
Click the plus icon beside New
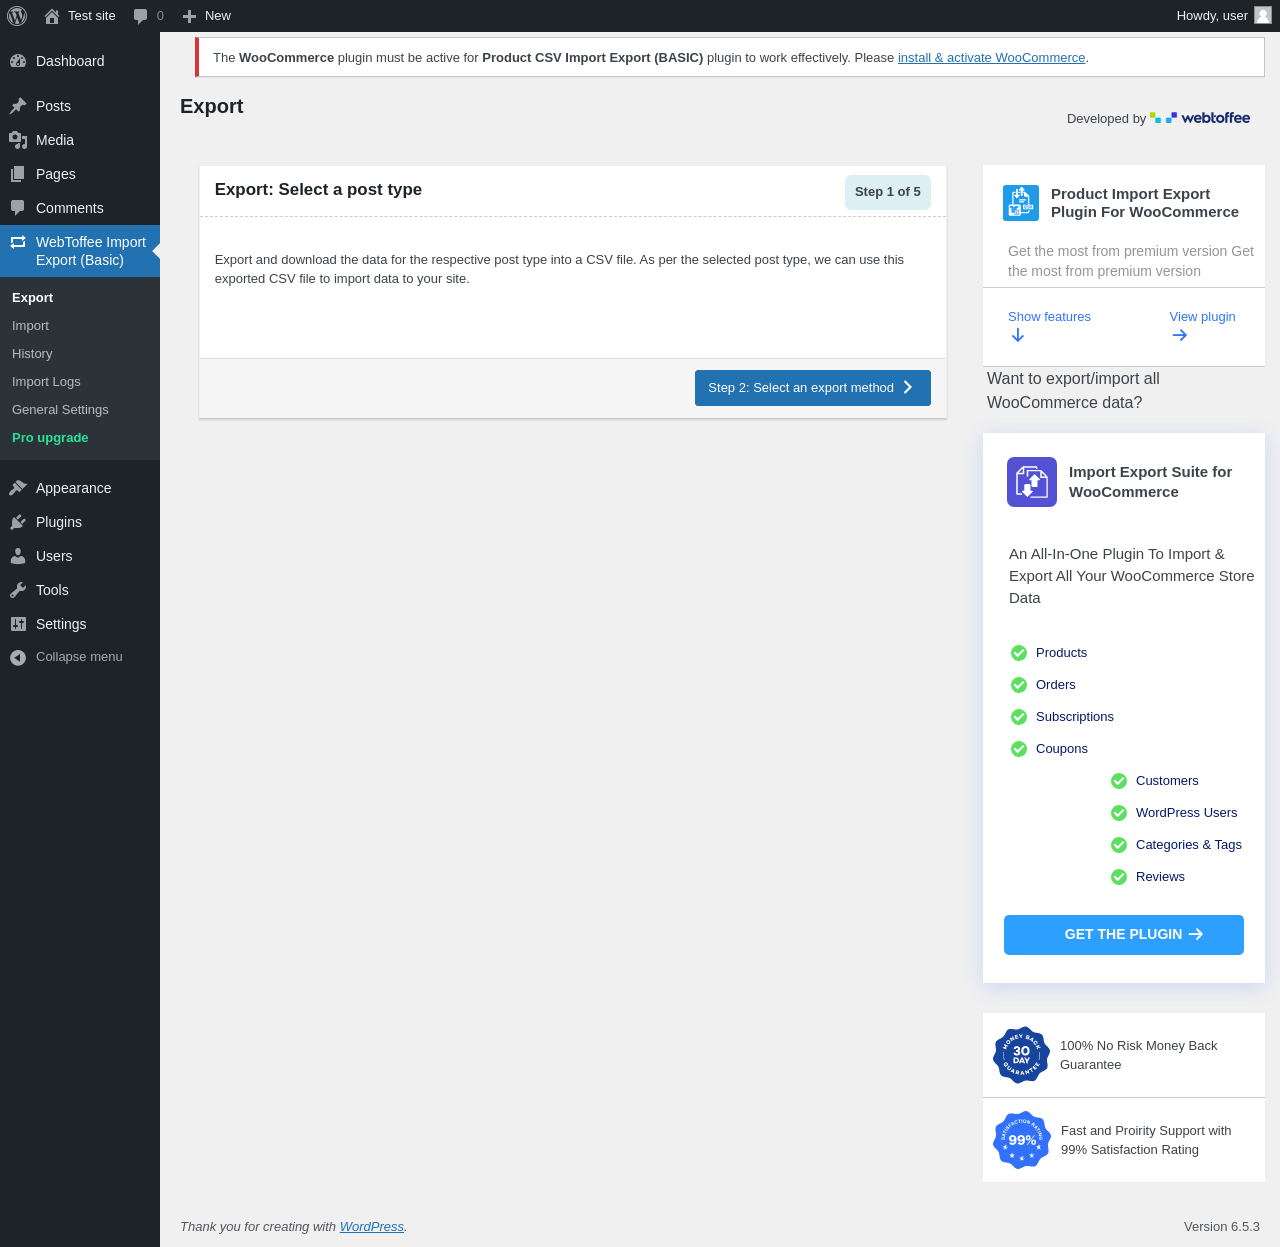[x=189, y=16]
